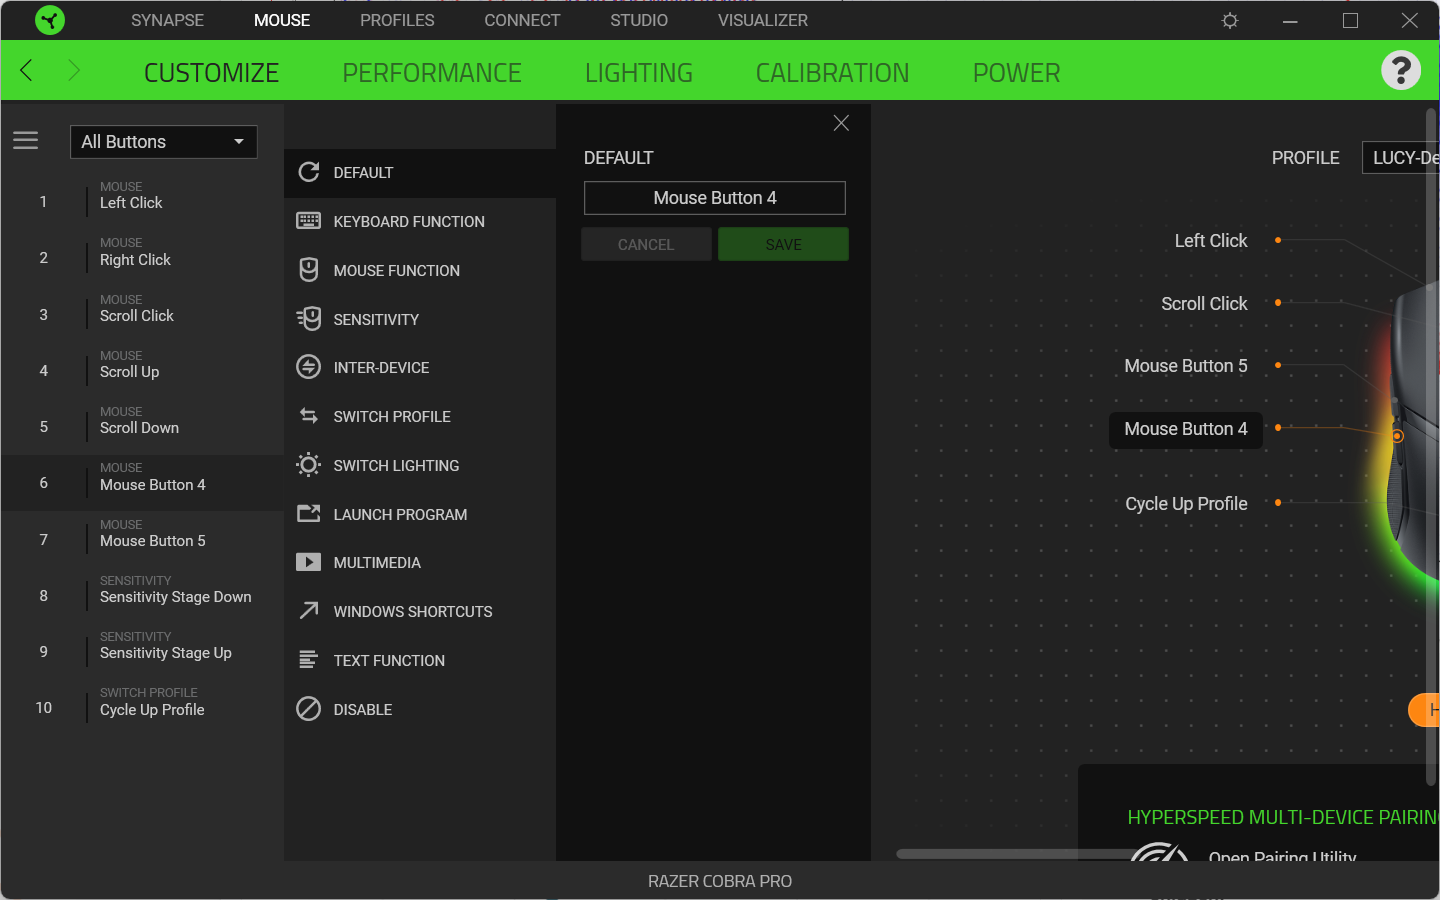Image resolution: width=1440 pixels, height=900 pixels.
Task: Switch to the STUDIO tab
Action: [639, 20]
